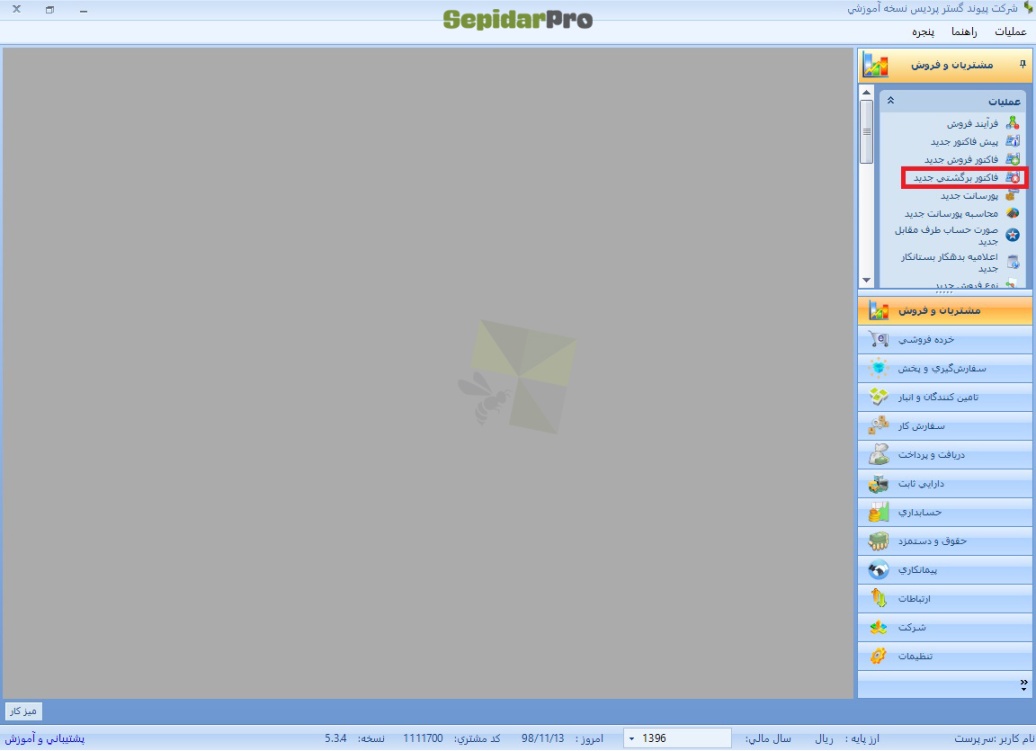Viewport: 1036px width, 751px height.
Task: Click the icon of دریافت و پرداخت
Action: 879,454
